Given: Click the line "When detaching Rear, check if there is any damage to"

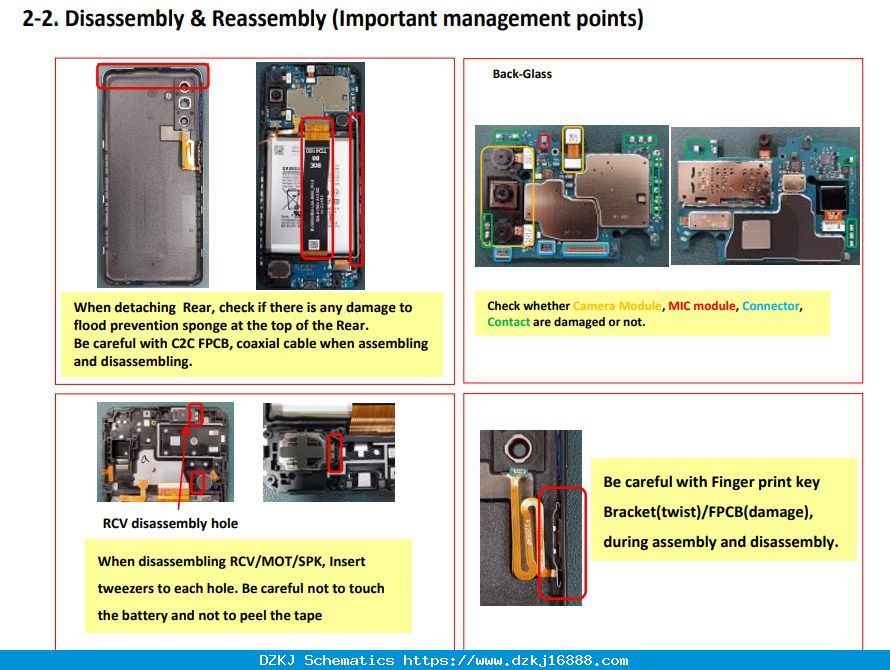Looking at the screenshot, I should tap(243, 307).
